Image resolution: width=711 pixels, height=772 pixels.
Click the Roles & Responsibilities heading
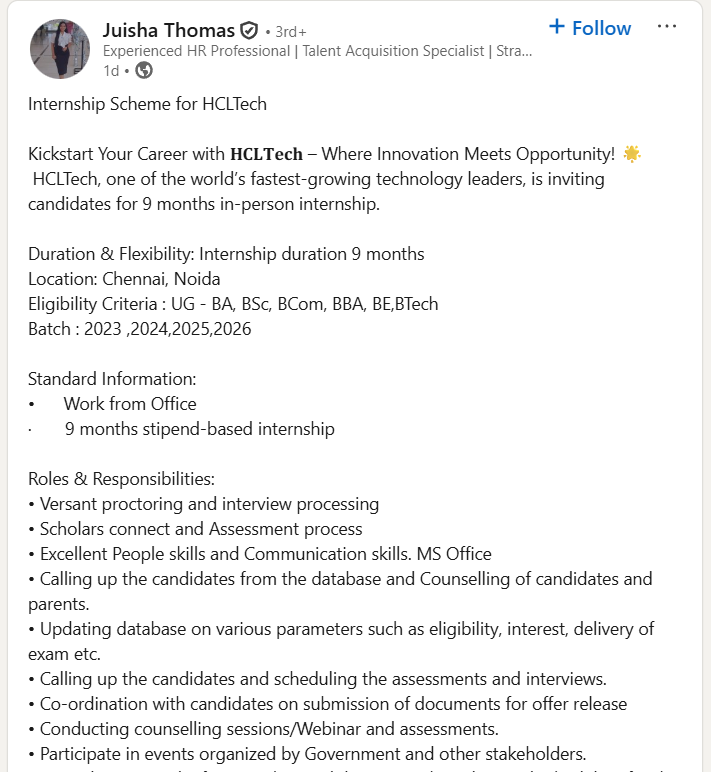tap(121, 479)
